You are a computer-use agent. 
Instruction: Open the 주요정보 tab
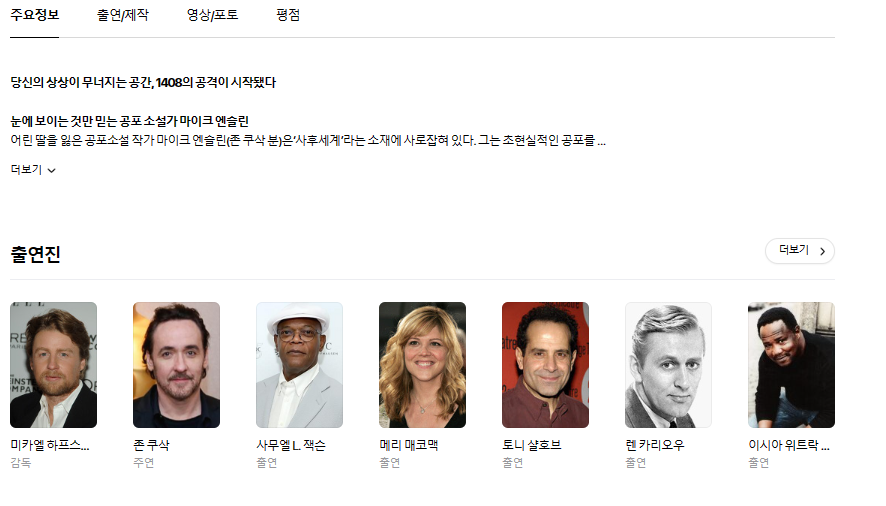click(x=34, y=15)
